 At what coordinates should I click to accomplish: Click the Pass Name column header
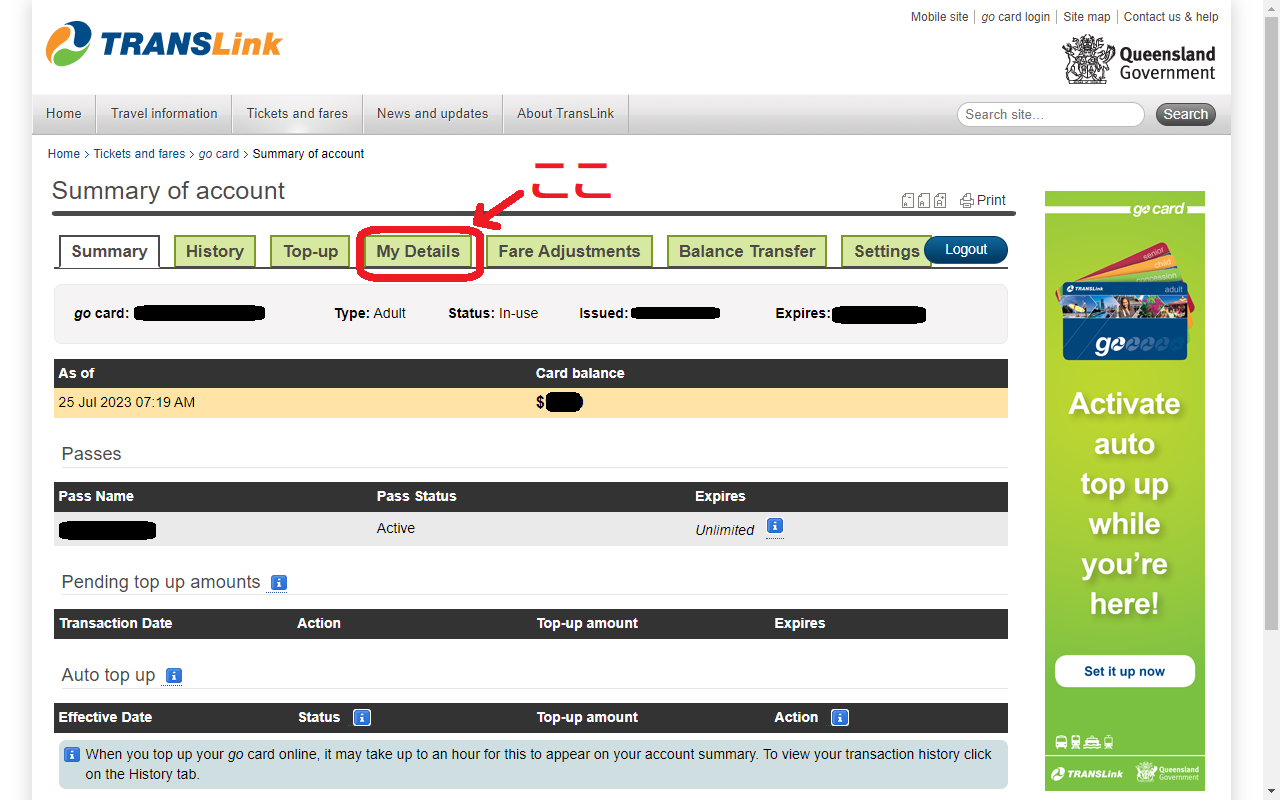[x=96, y=496]
